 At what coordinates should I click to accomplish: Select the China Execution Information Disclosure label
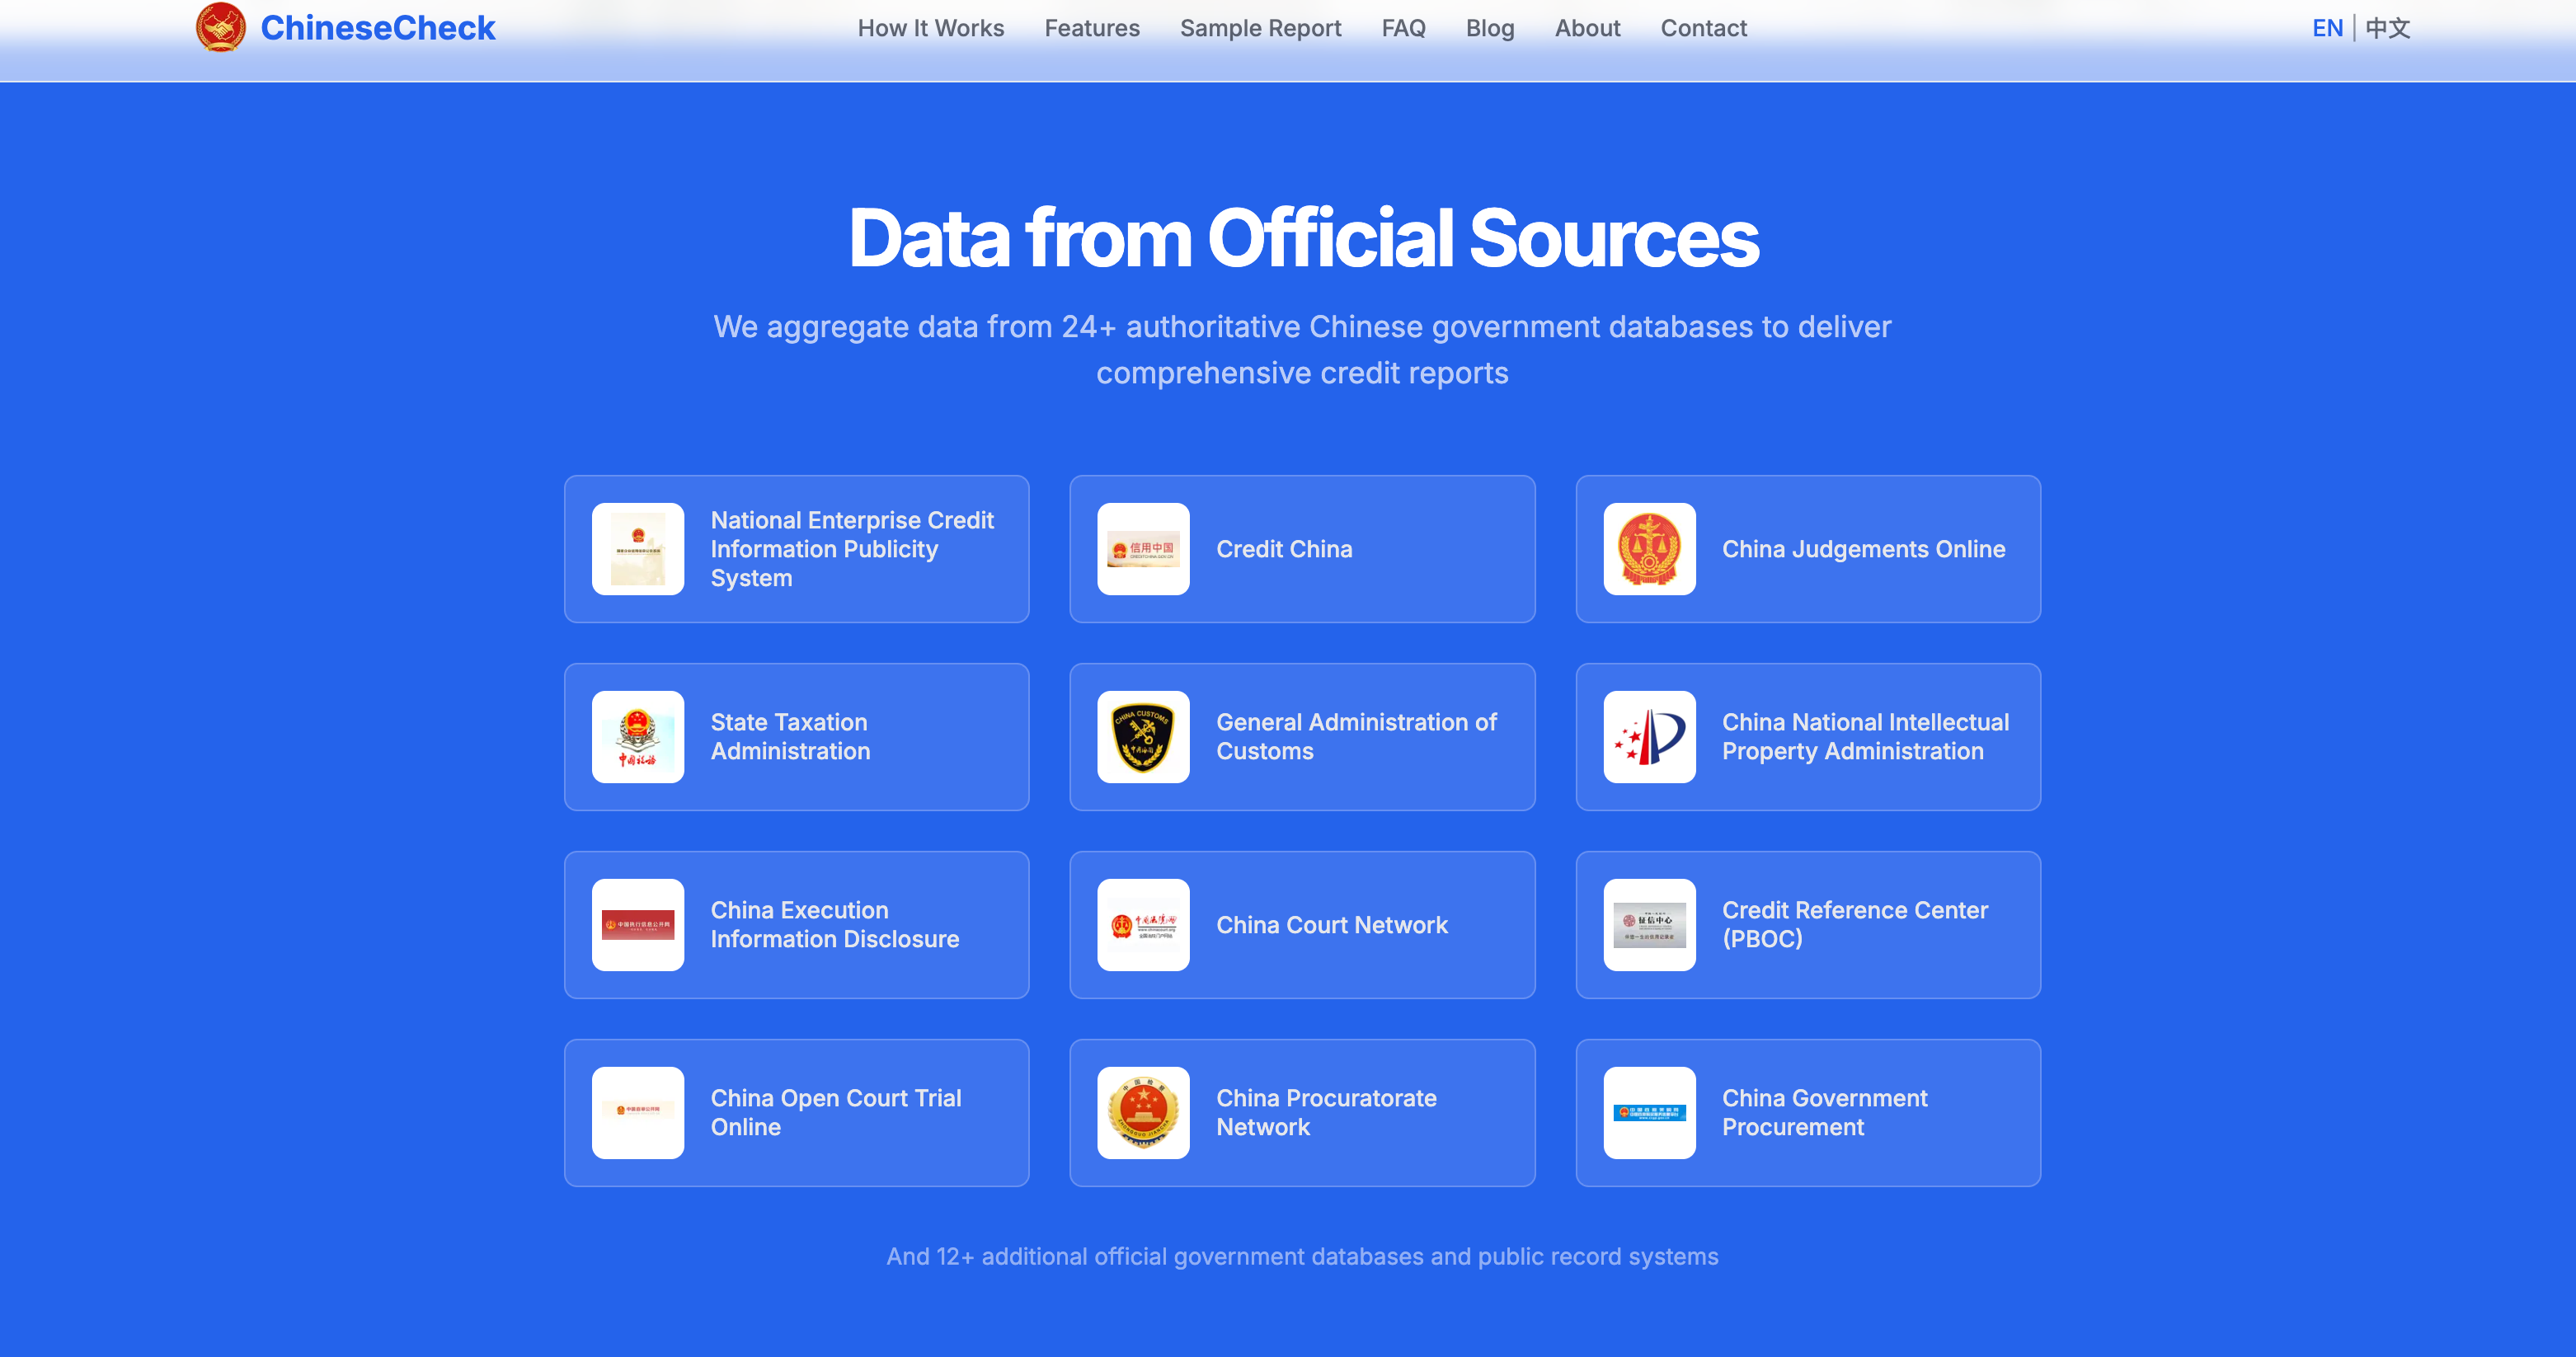(835, 925)
